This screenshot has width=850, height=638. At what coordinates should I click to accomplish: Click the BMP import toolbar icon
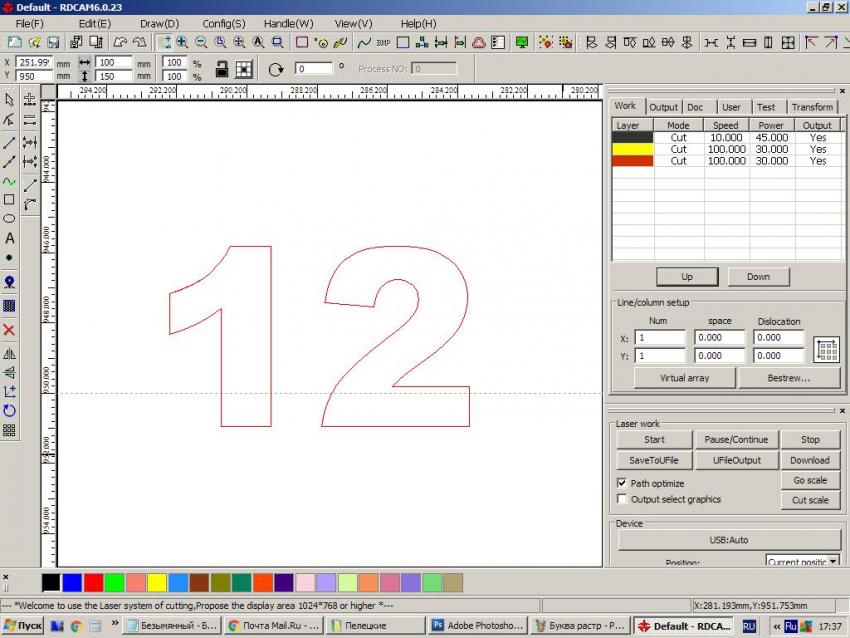(383, 43)
